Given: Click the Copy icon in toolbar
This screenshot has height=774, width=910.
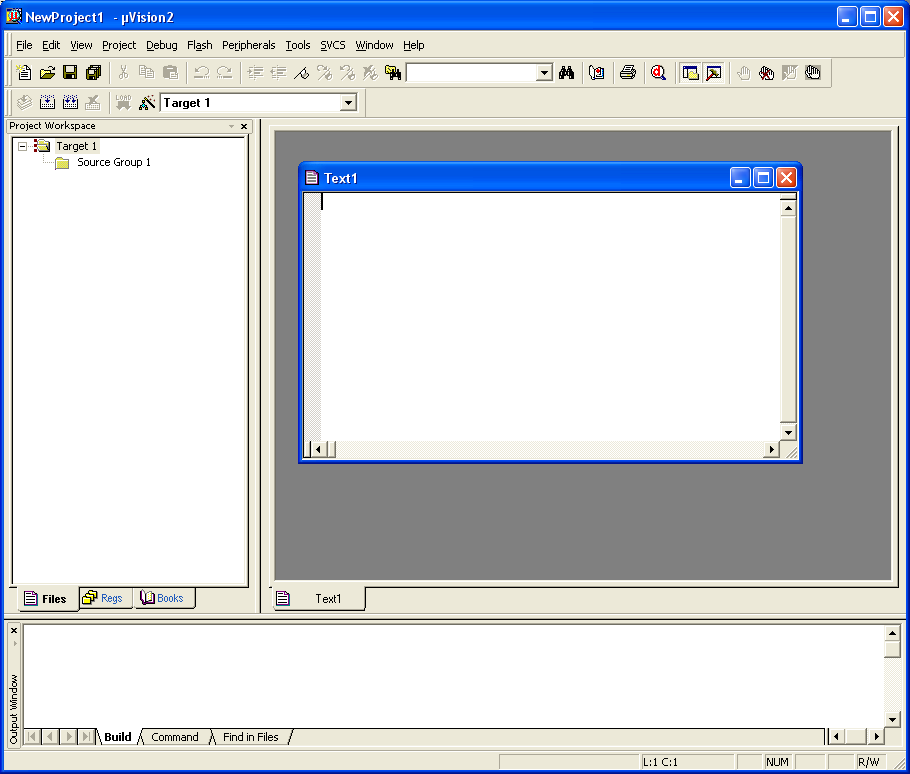Looking at the screenshot, I should coord(146,73).
